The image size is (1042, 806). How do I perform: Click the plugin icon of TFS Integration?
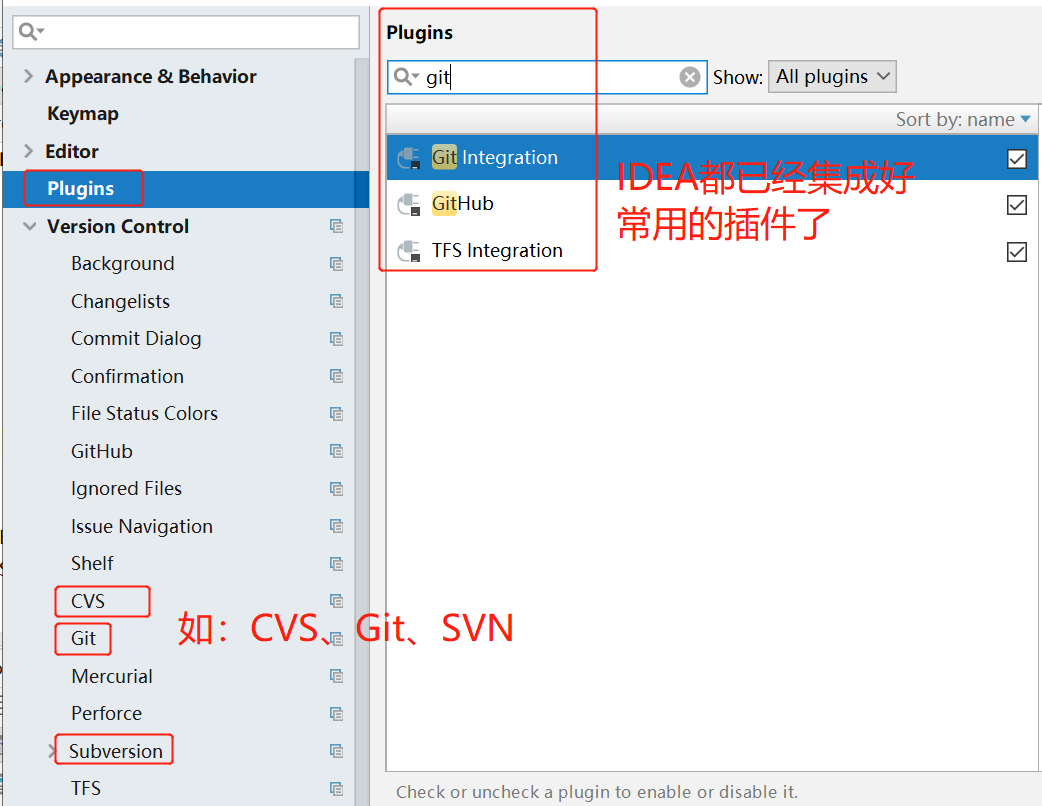[409, 251]
